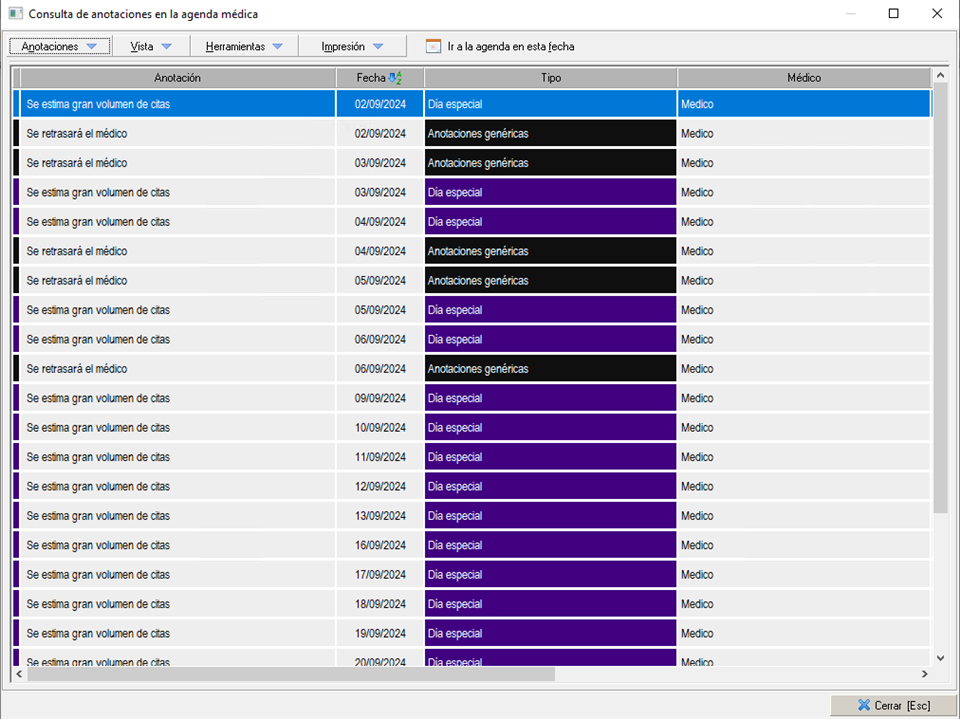The width and height of the screenshot is (960, 719).
Task: Click the Médico column header
Action: (x=803, y=78)
